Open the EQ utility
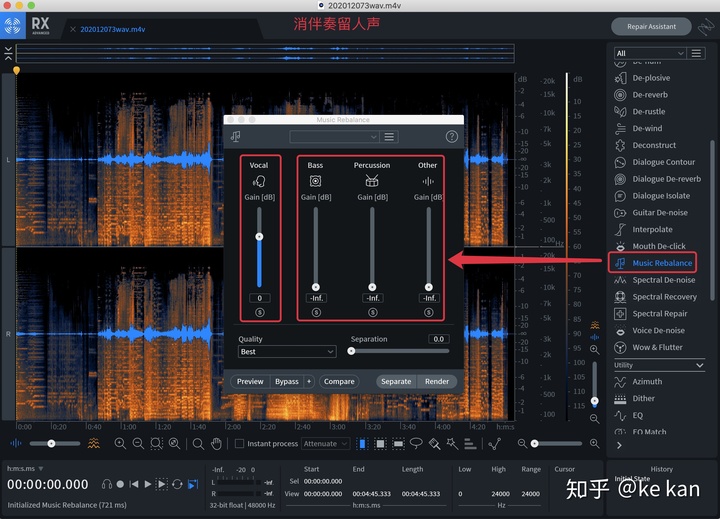720x519 pixels. 629,416
